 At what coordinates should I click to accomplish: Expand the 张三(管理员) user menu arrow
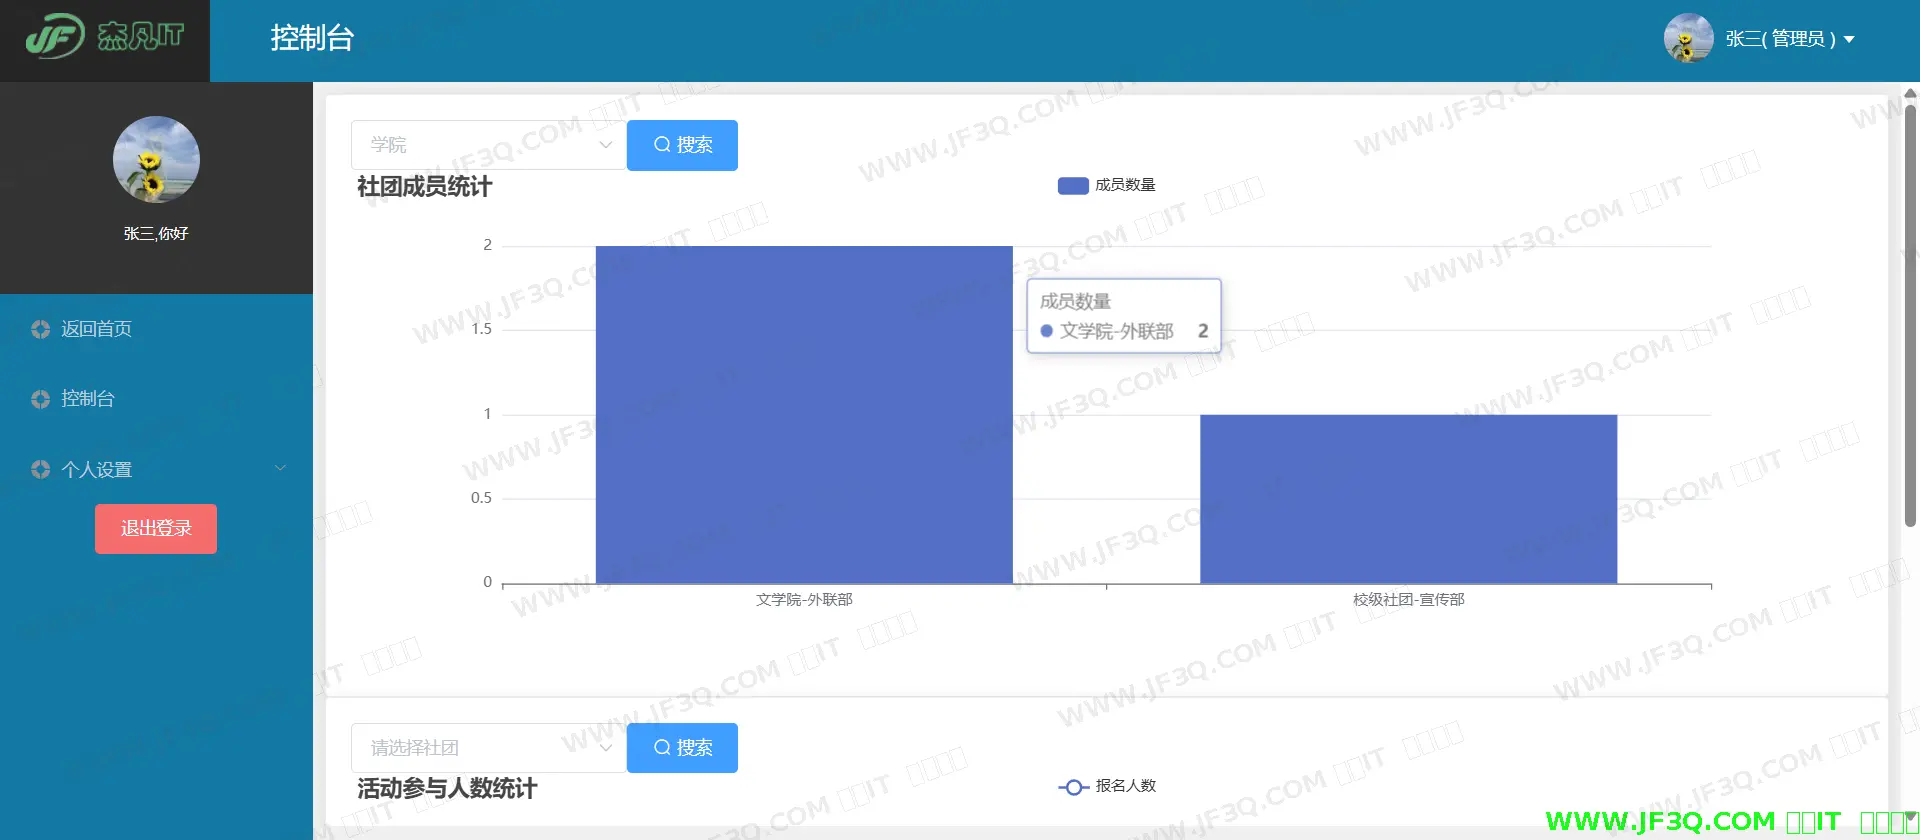click(1849, 40)
